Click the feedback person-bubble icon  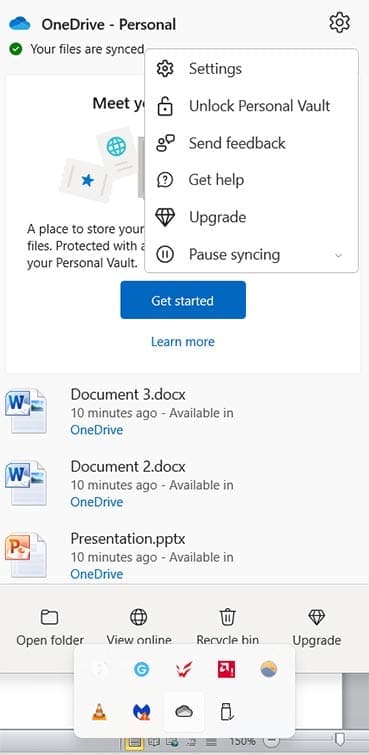pos(165,143)
